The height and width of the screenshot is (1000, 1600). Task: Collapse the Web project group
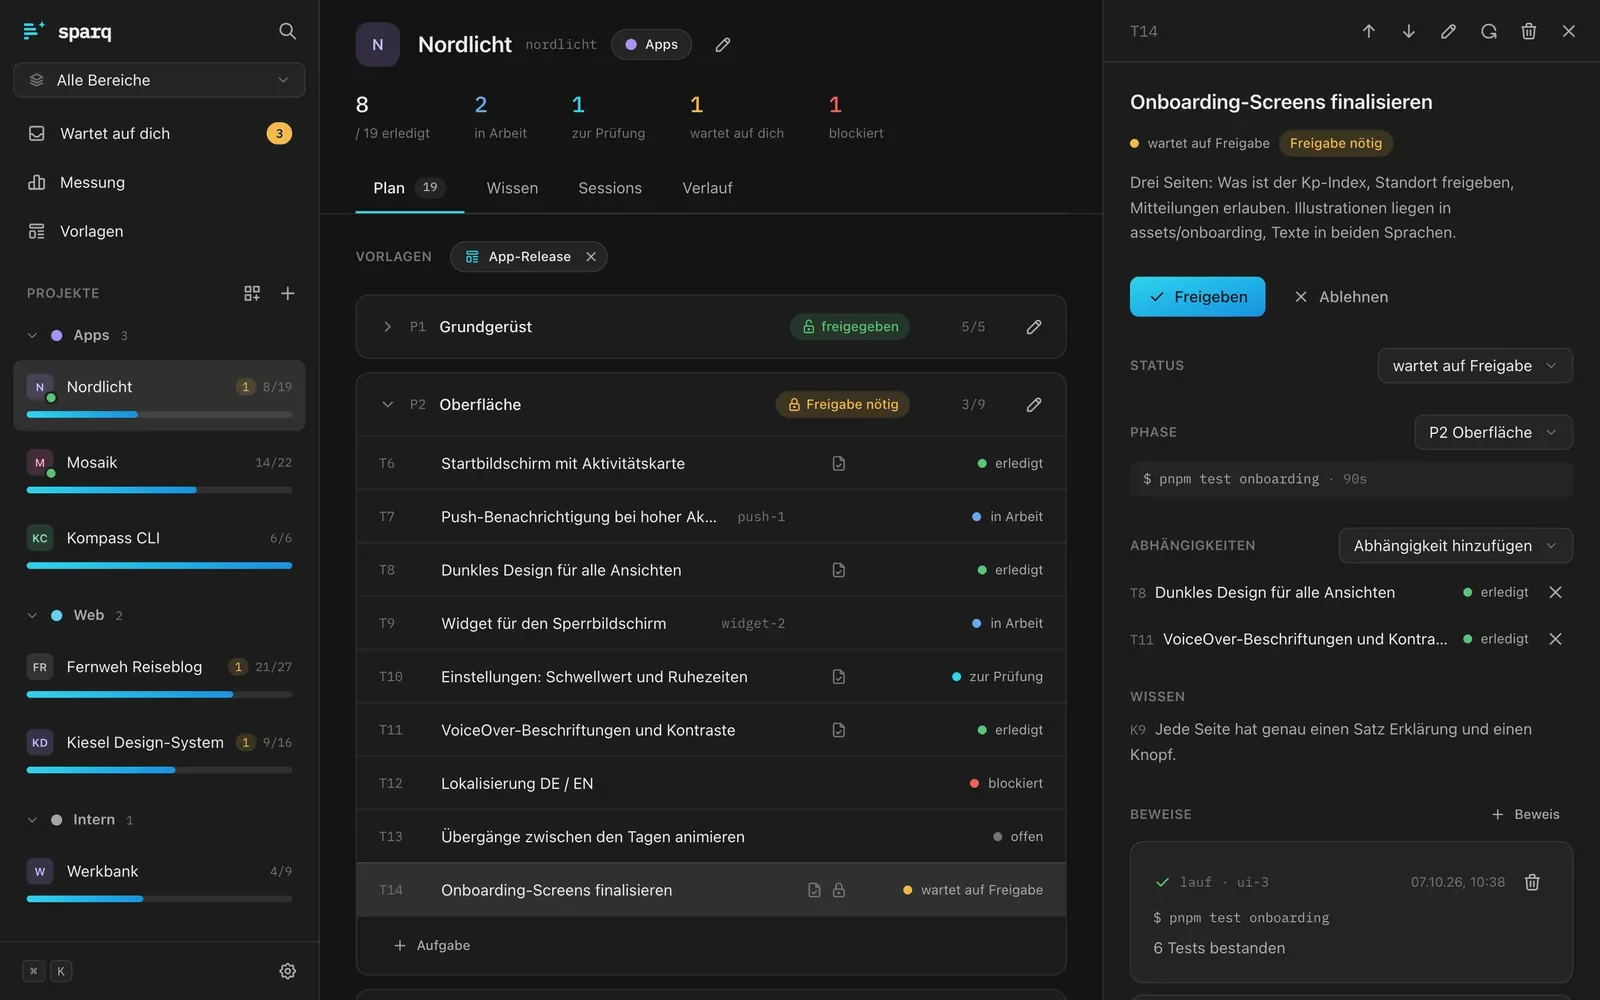pos(32,615)
